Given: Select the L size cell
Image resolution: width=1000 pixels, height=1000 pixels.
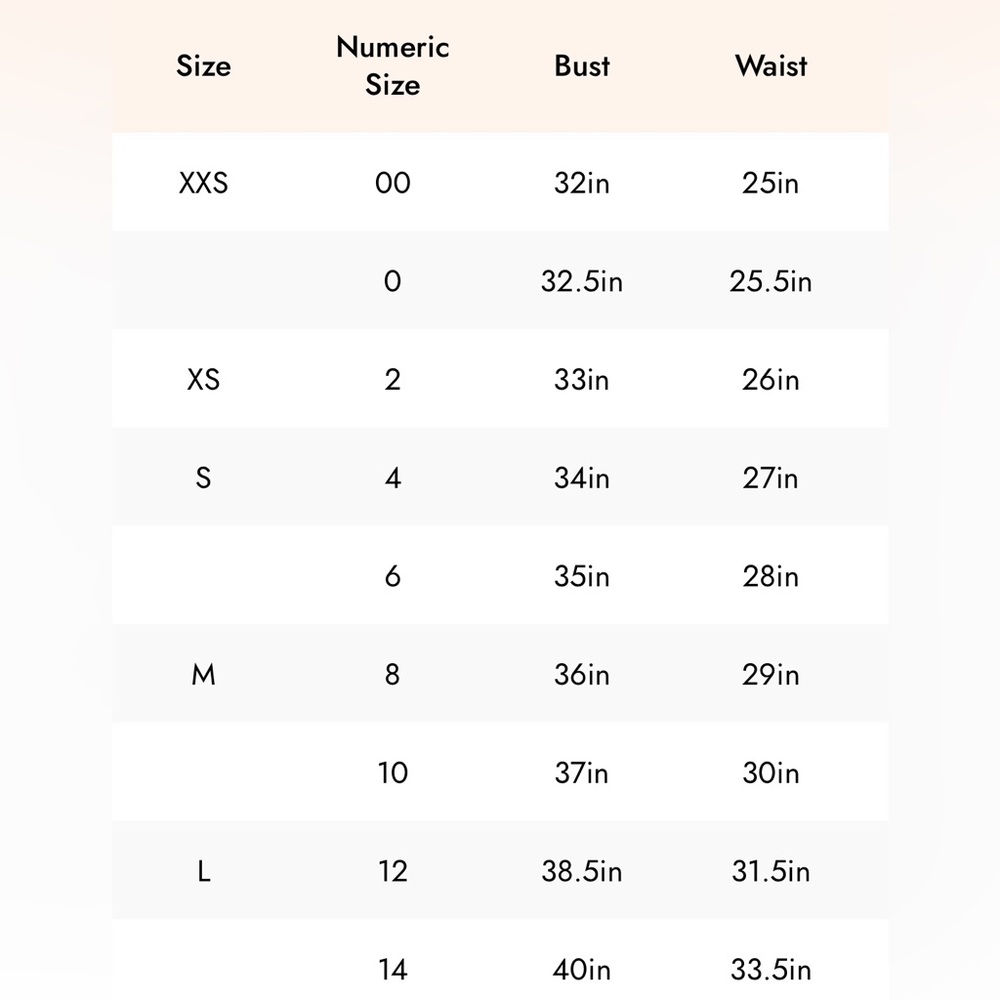Looking at the screenshot, I should [x=203, y=871].
